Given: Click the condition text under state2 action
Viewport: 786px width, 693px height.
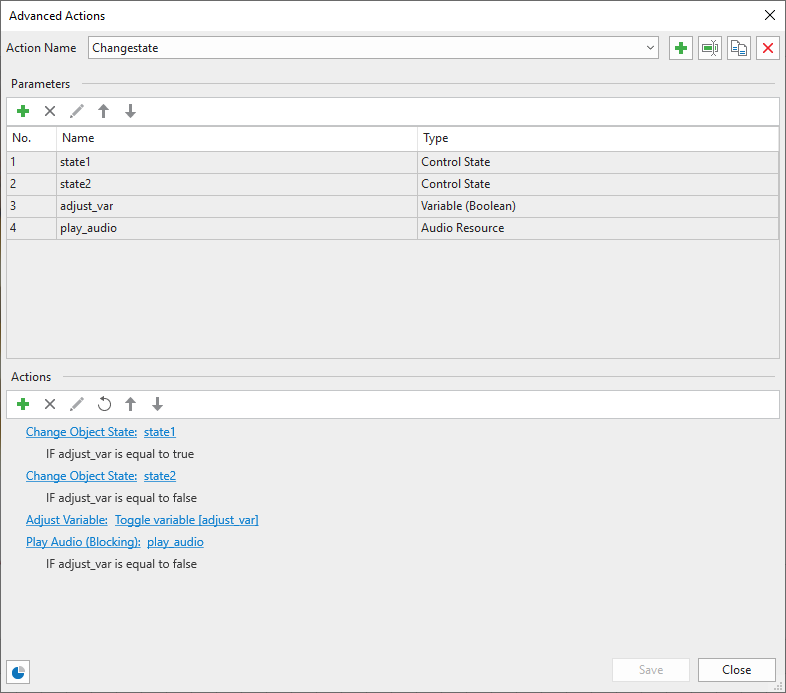Looking at the screenshot, I should click(x=121, y=498).
